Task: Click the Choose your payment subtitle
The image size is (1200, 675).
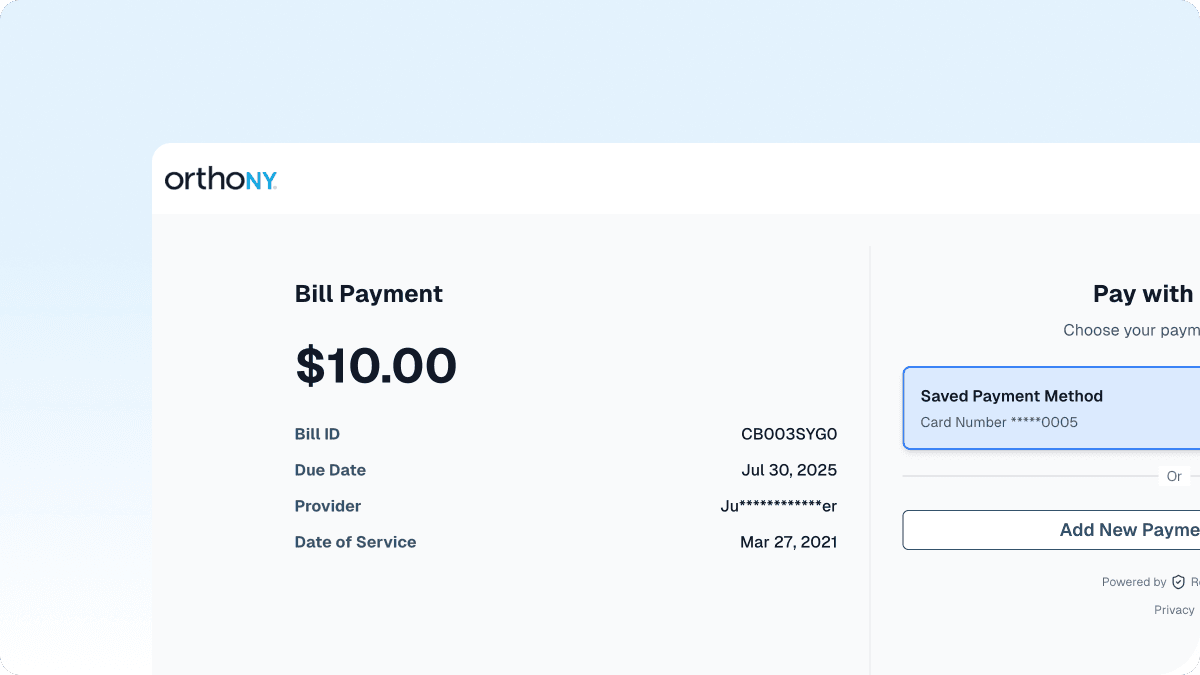Action: [1130, 330]
